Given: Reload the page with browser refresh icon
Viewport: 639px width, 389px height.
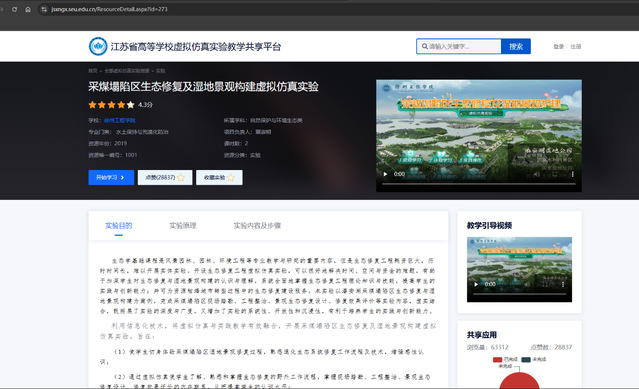Looking at the screenshot, I should pyautogui.click(x=15, y=9).
